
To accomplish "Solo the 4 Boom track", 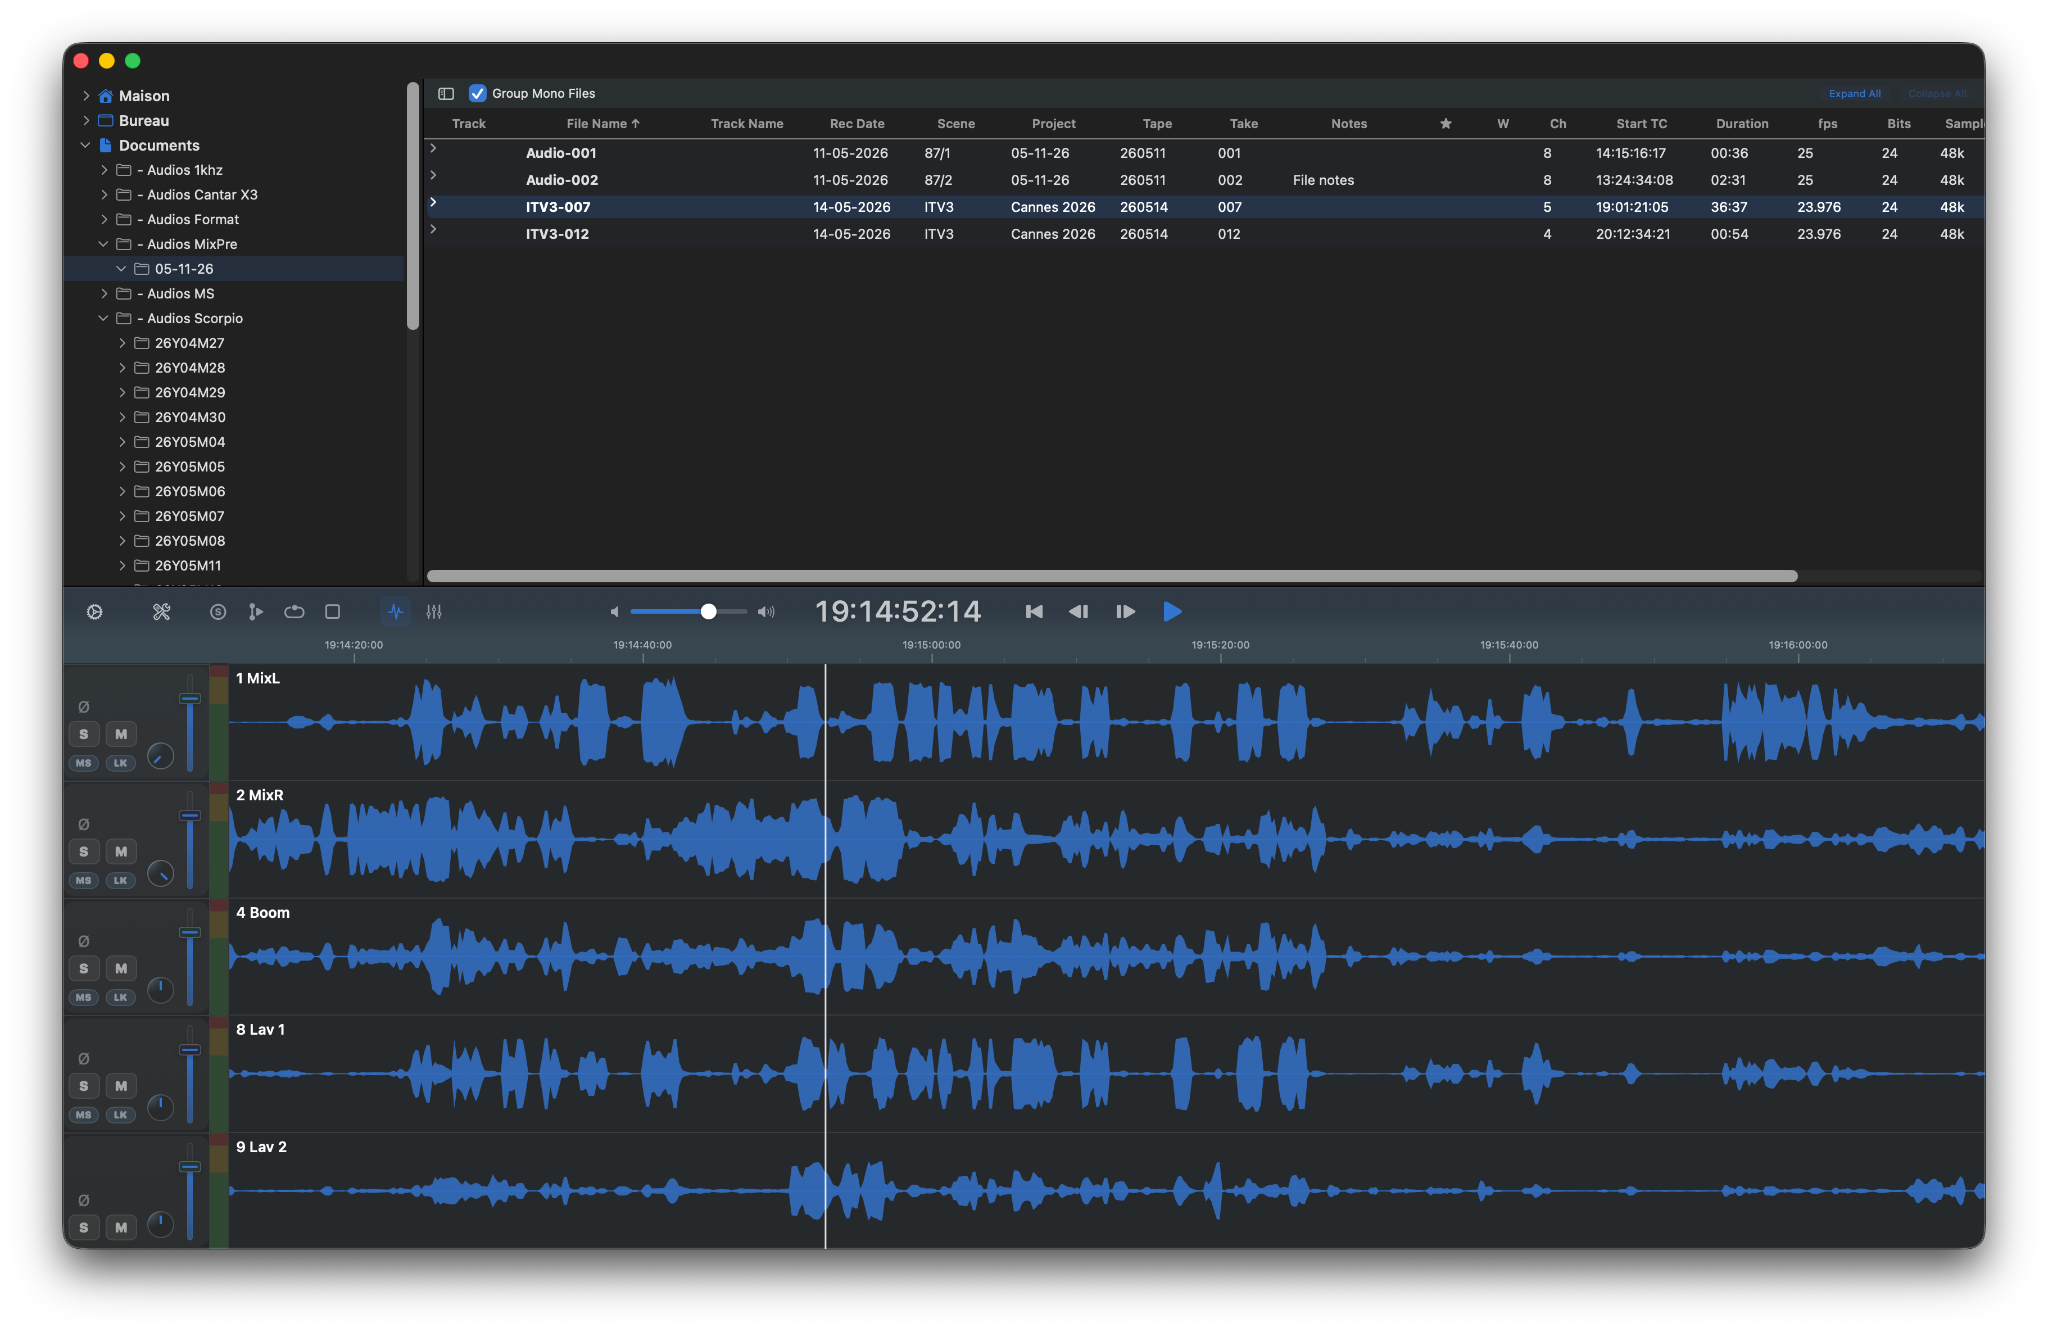I will click(84, 969).
